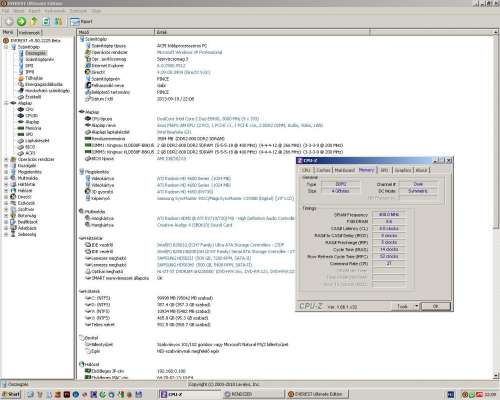
Task: Switch to CPU-Z taskbar button
Action: coord(190,394)
